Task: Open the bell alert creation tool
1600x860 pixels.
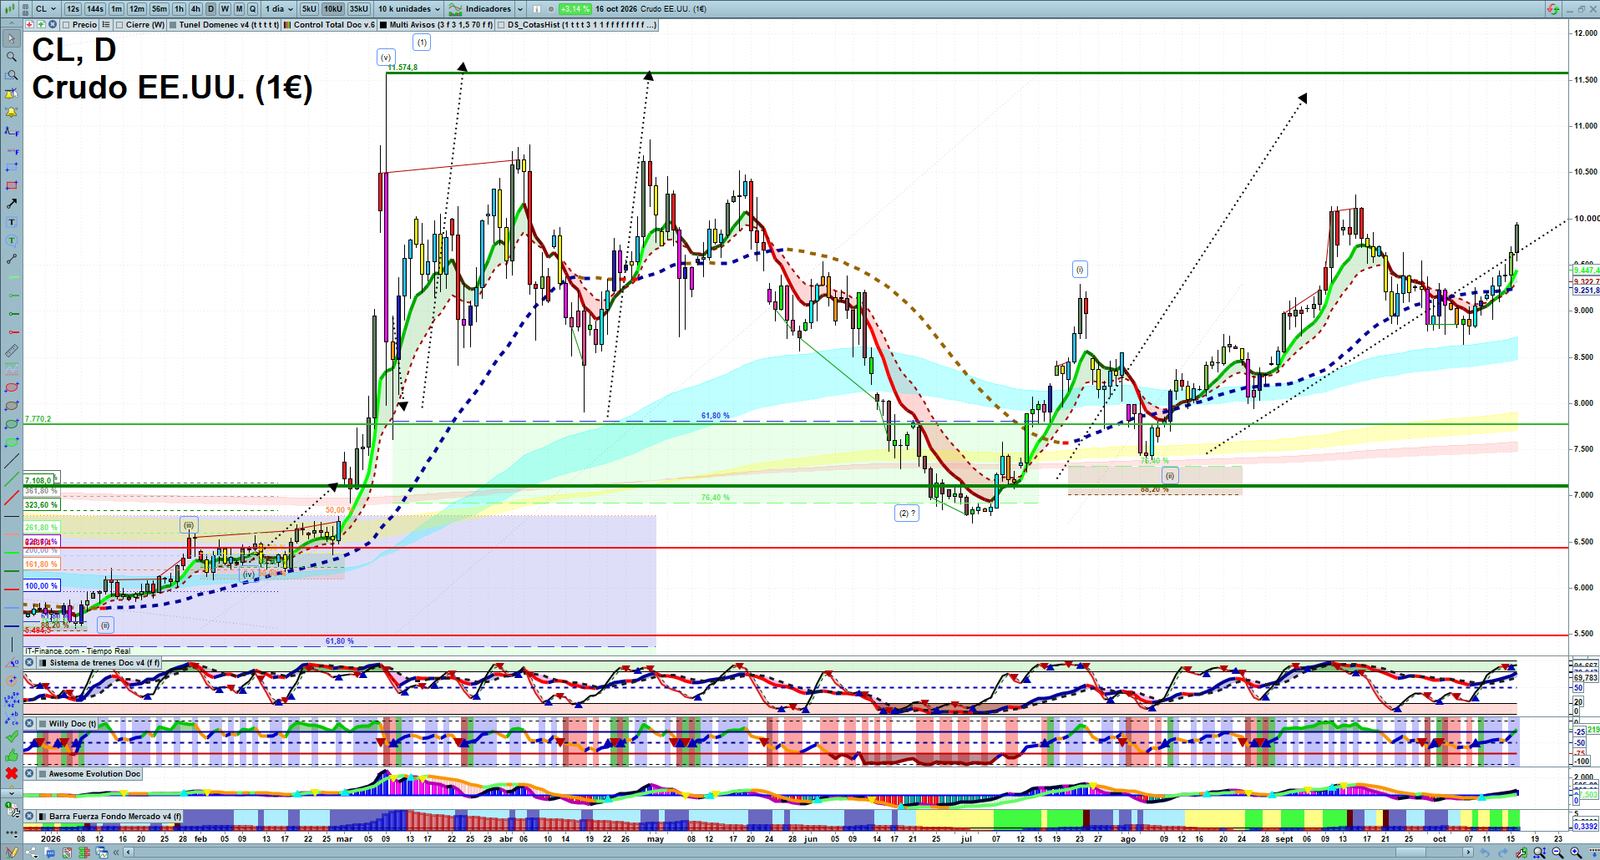Action: point(11,112)
